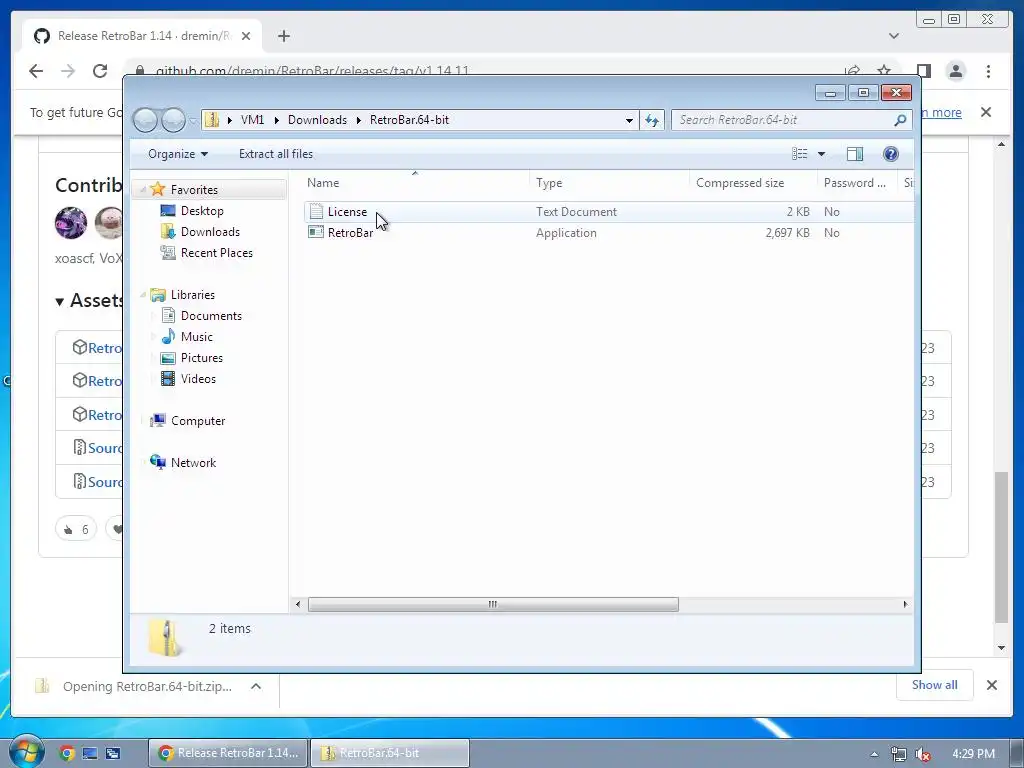This screenshot has width=1024, height=768.
Task: Click the Favorites star icon
Action: [x=157, y=189]
